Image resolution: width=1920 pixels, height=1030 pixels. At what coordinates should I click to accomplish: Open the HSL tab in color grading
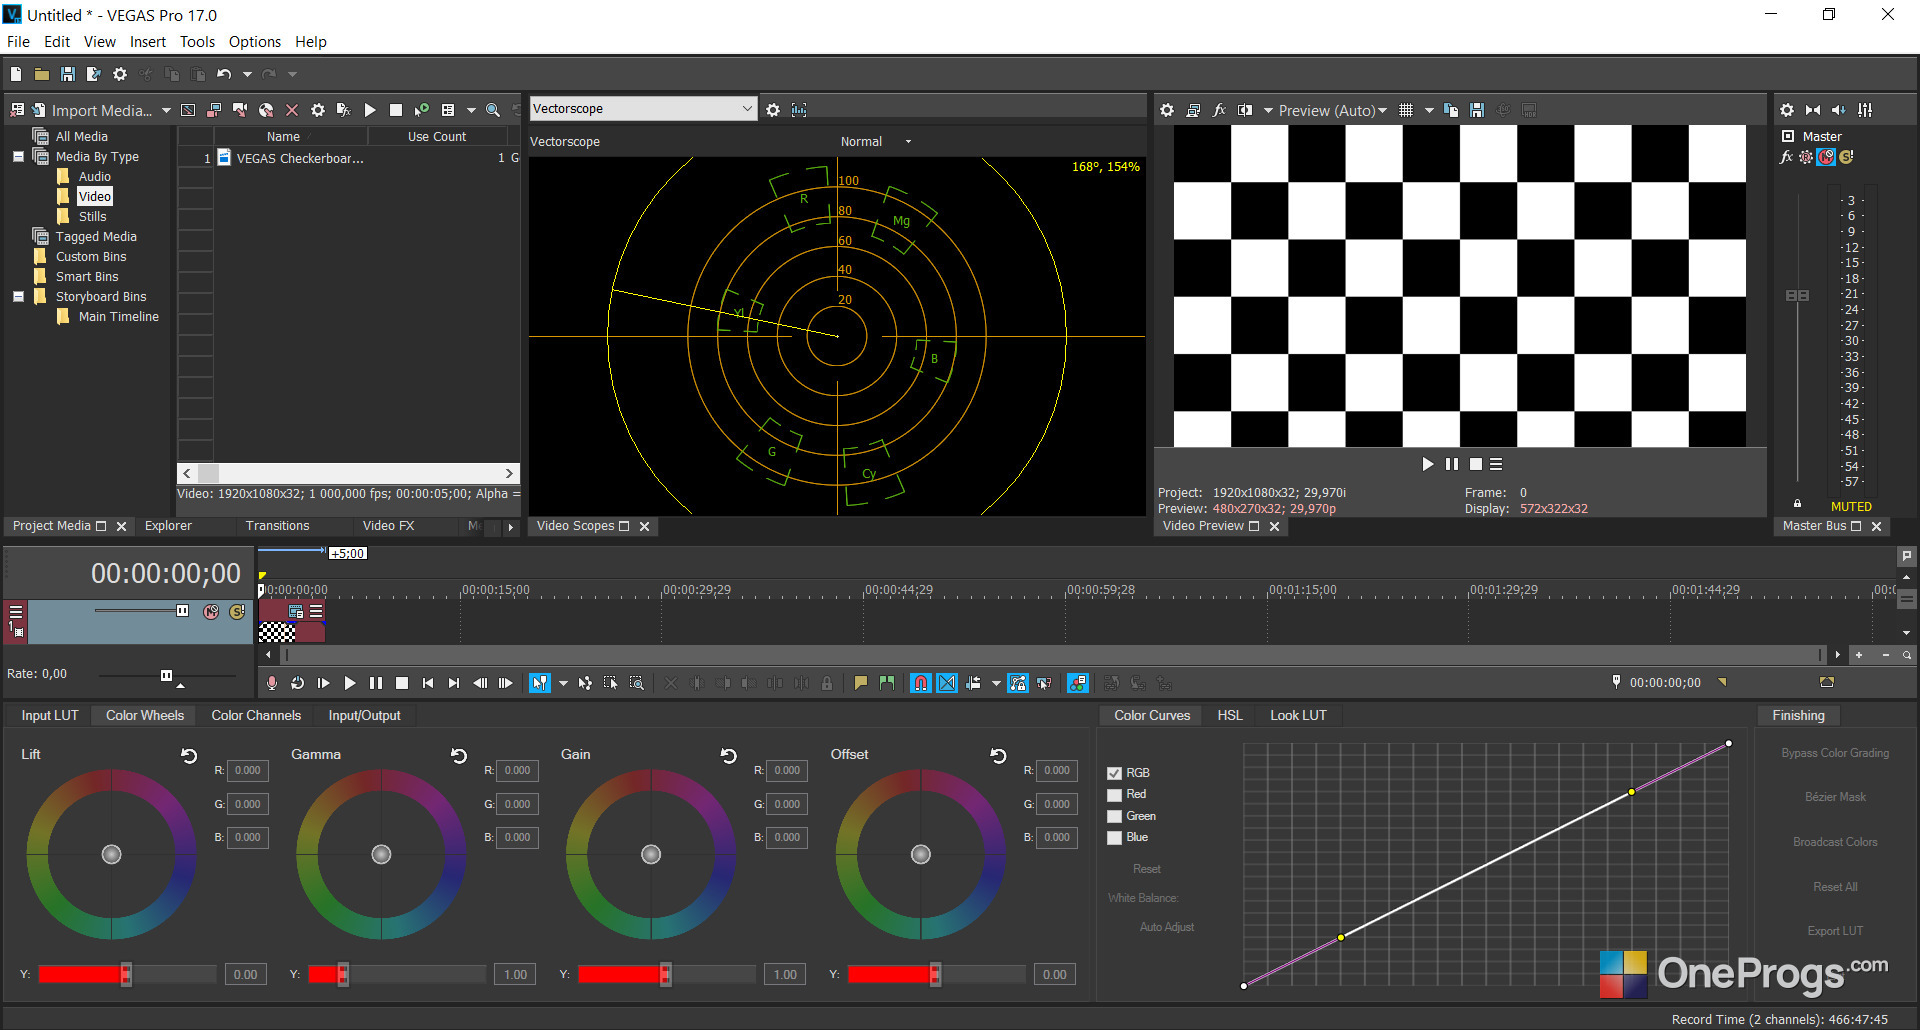tap(1230, 715)
